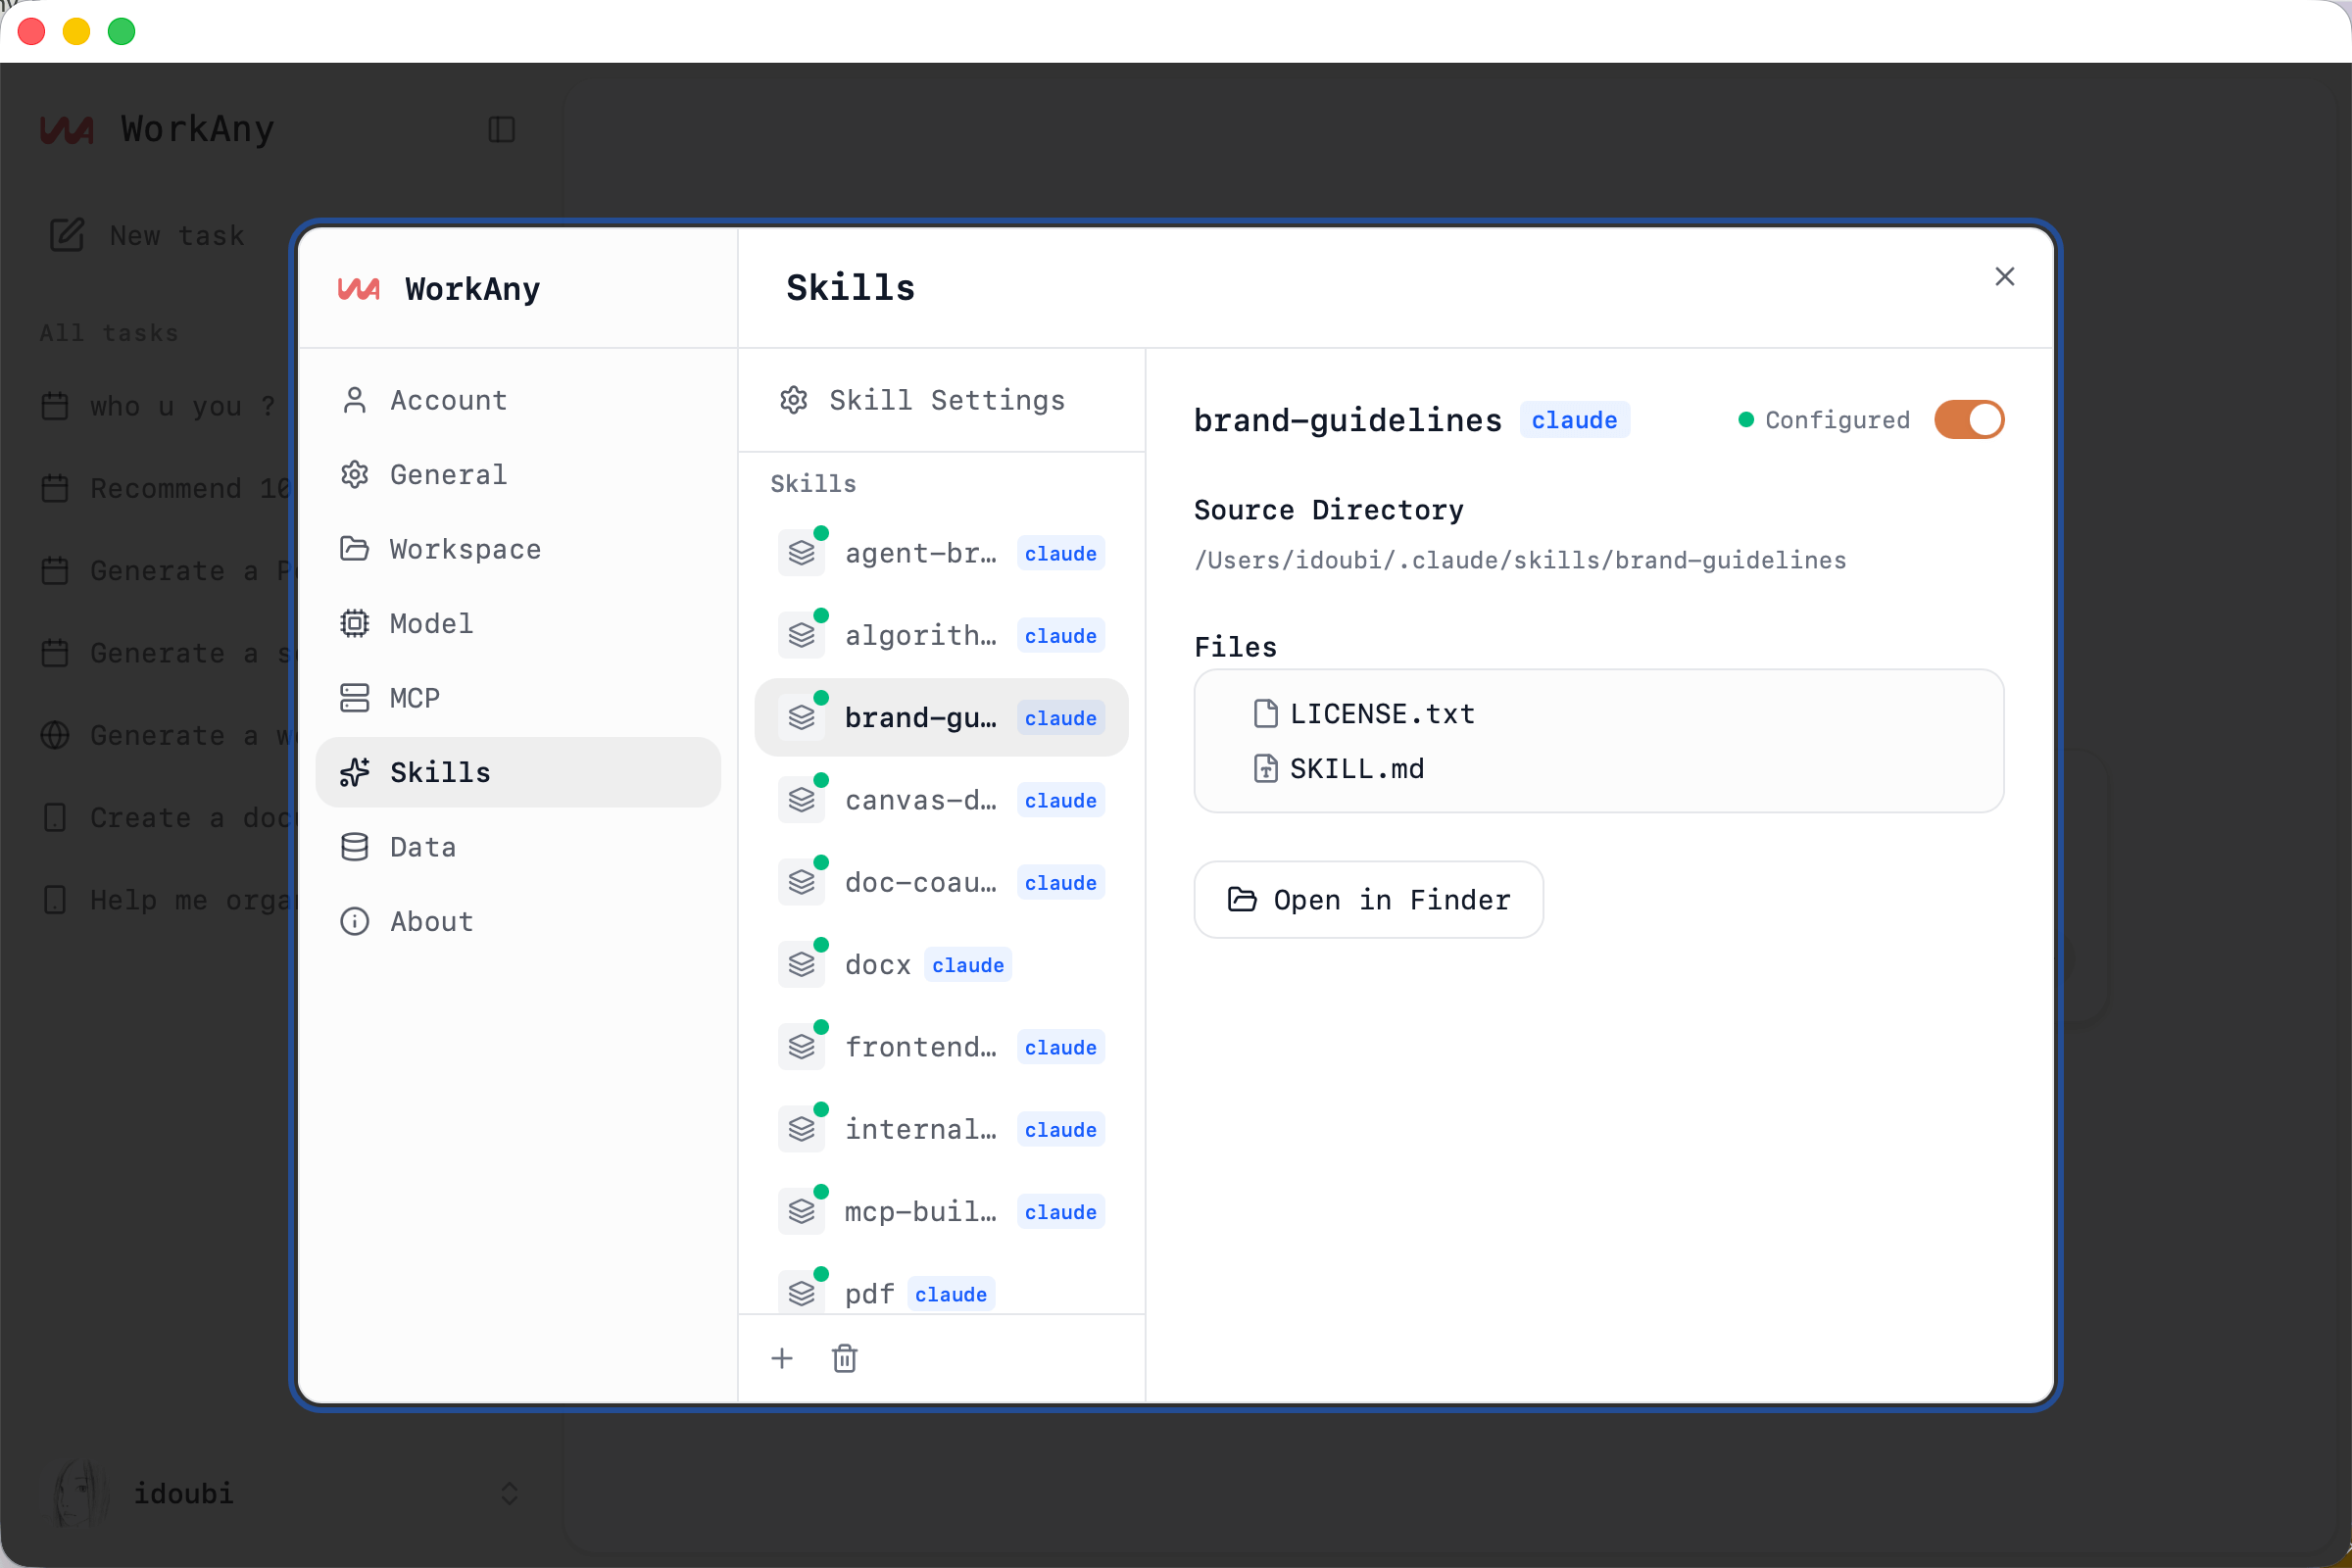
Task: Click the claude tag beside brand-guidelines title
Action: (1574, 420)
